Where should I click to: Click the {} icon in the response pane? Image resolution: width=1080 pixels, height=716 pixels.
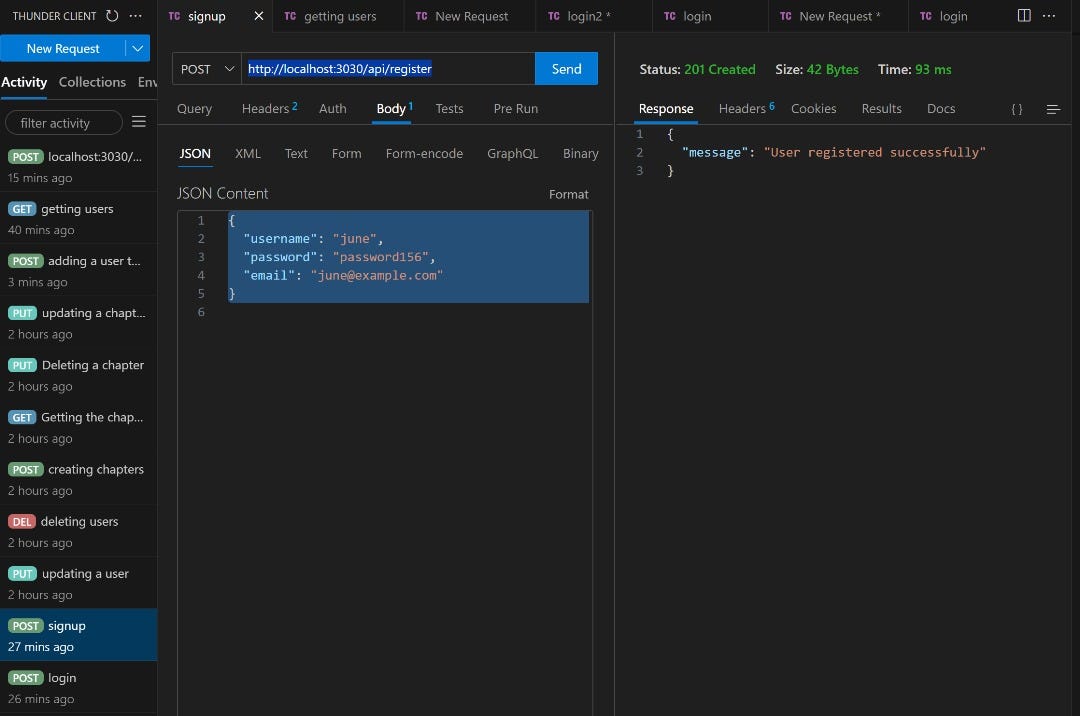[1016, 108]
